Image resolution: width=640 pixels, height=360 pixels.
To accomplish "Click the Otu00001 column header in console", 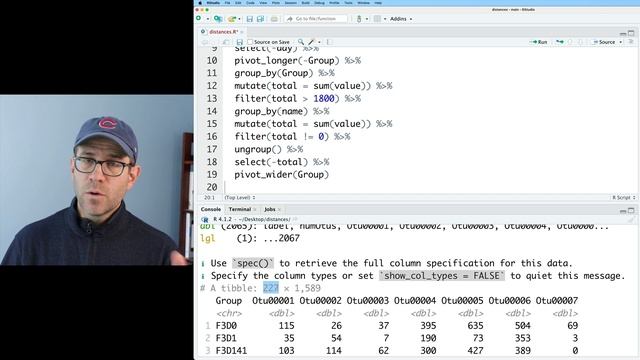I will click(273, 301).
